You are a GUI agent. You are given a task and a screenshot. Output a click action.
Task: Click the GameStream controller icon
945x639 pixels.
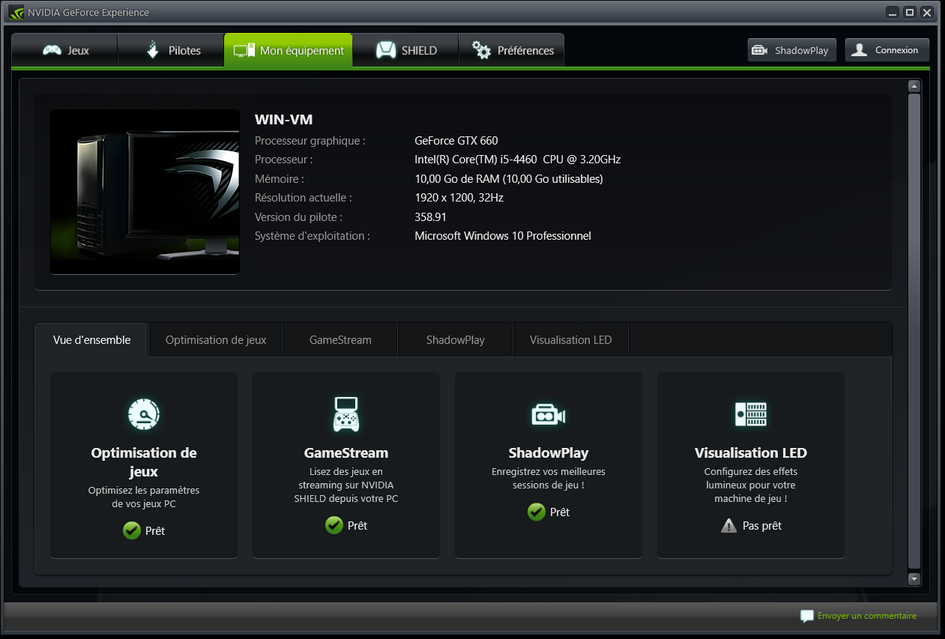coord(346,414)
